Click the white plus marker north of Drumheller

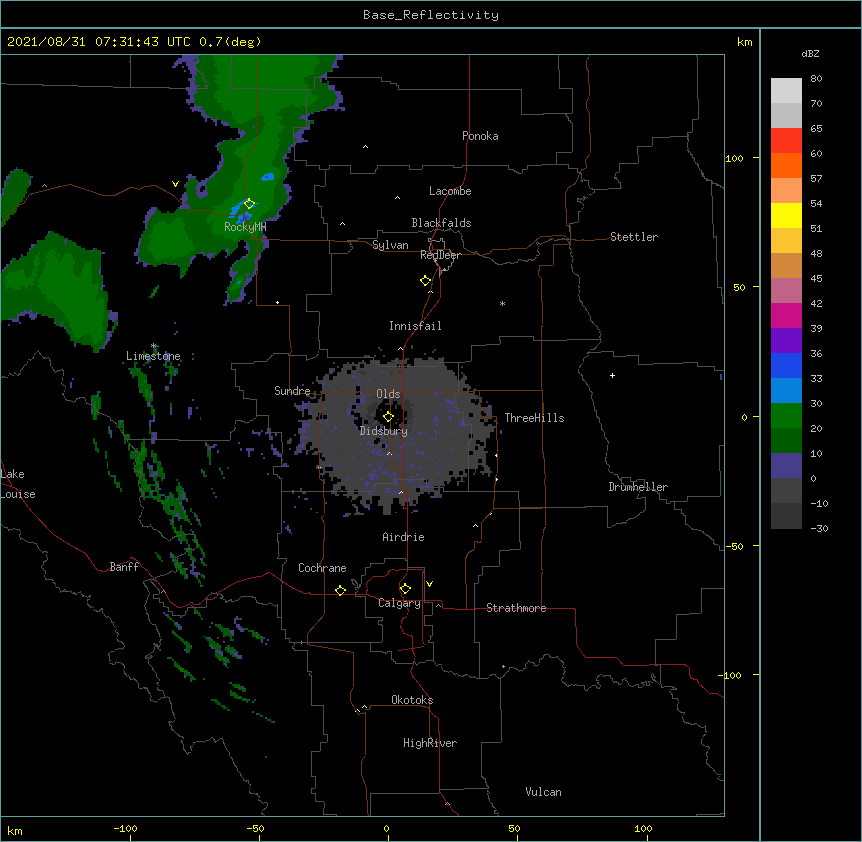click(612, 375)
